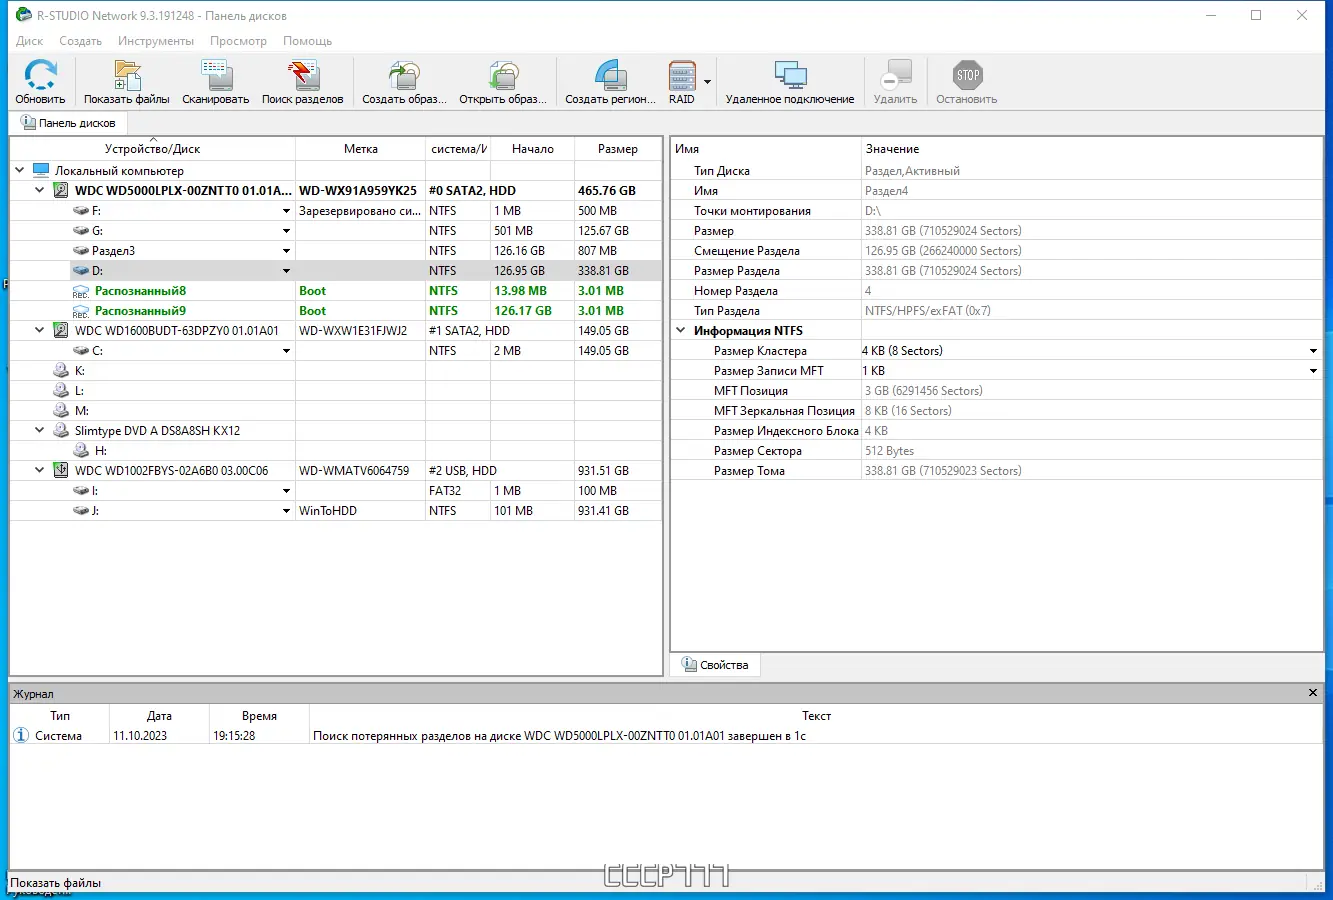
Task: Click the Открыть образ toolbar icon
Action: 503,76
